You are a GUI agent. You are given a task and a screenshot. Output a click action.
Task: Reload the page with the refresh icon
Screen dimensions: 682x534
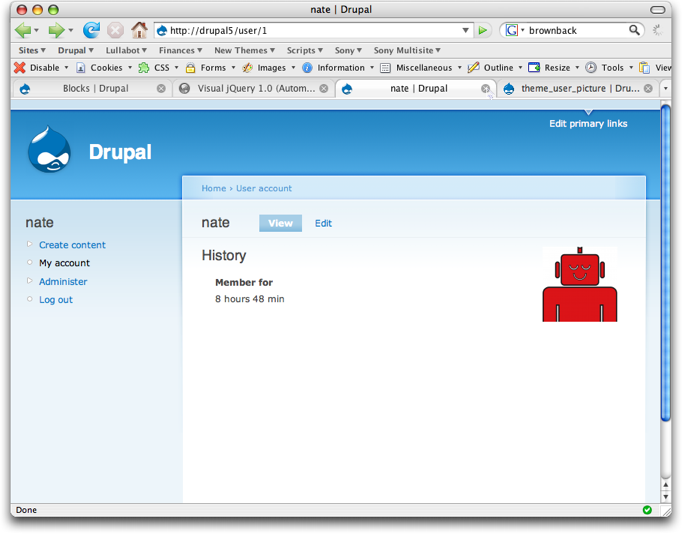point(91,30)
